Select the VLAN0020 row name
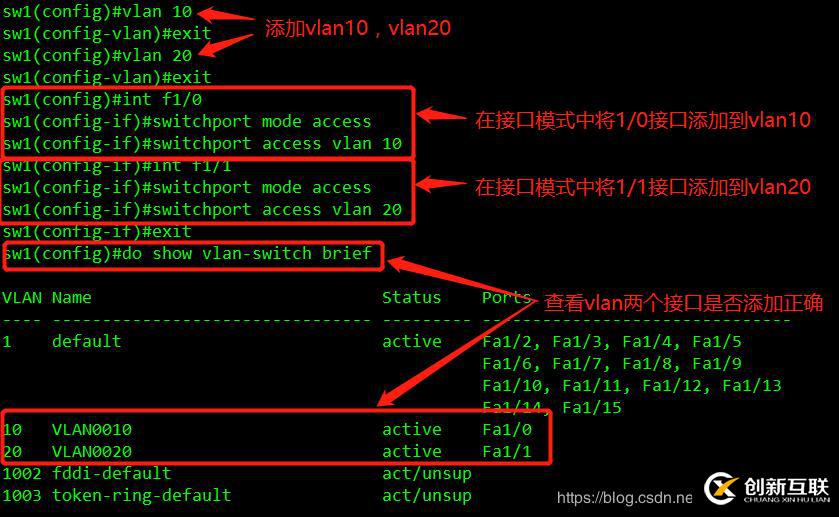Screen dimensions: 839x517 [x=92, y=451]
